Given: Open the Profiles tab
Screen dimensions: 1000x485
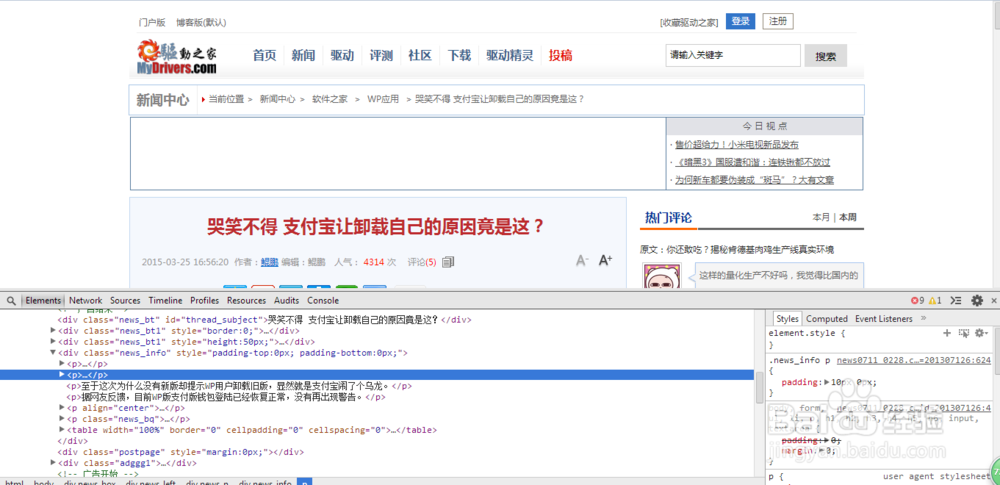Looking at the screenshot, I should point(205,301).
